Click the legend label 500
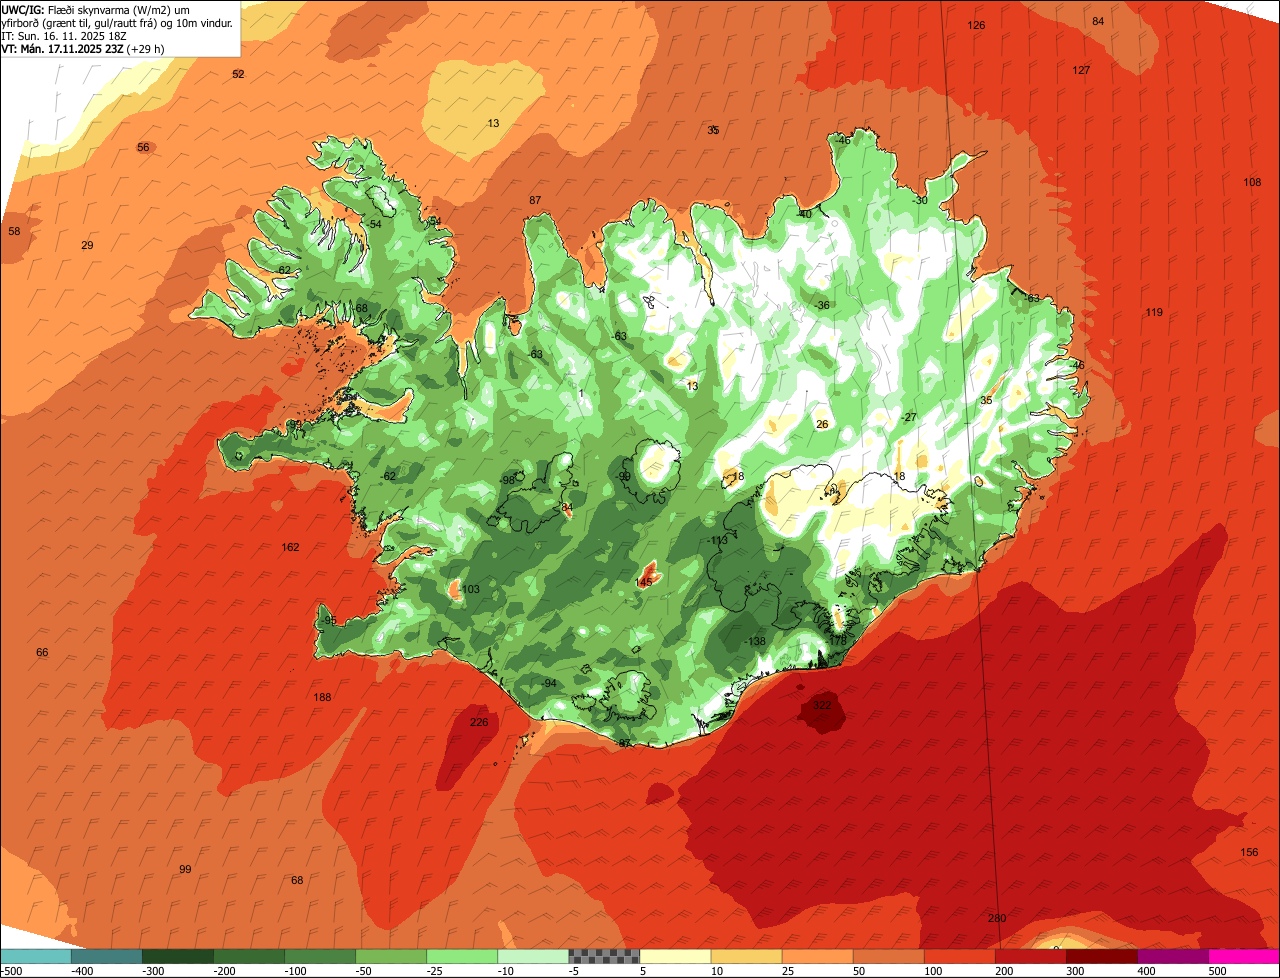This screenshot has width=1280, height=978. coord(1217,970)
